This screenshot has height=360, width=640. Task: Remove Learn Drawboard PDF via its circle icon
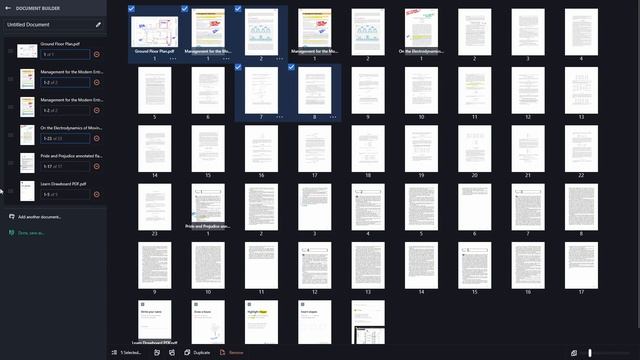[x=97, y=195]
